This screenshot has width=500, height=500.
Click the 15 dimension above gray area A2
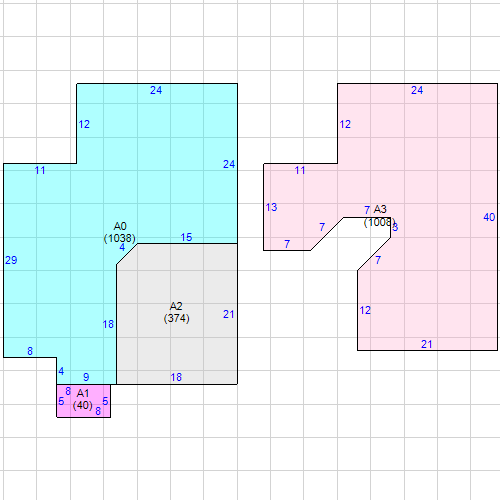point(186,237)
